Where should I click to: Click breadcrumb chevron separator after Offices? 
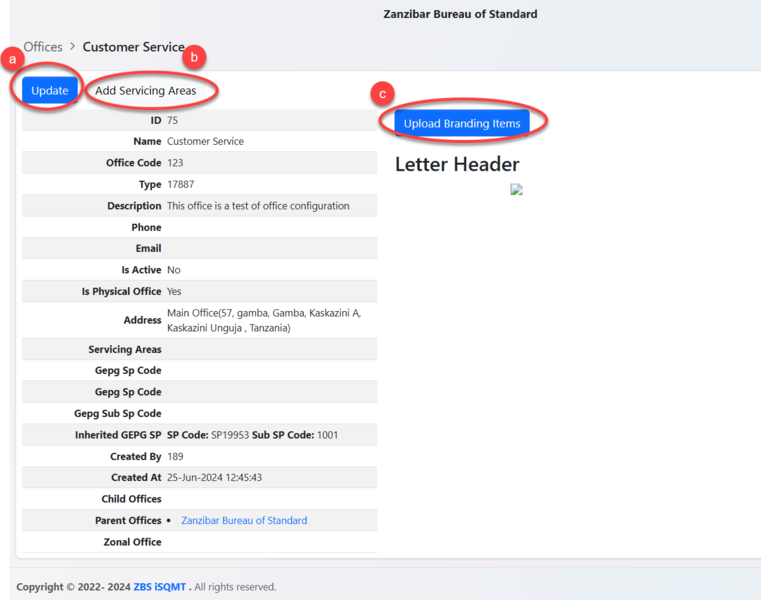point(72,47)
